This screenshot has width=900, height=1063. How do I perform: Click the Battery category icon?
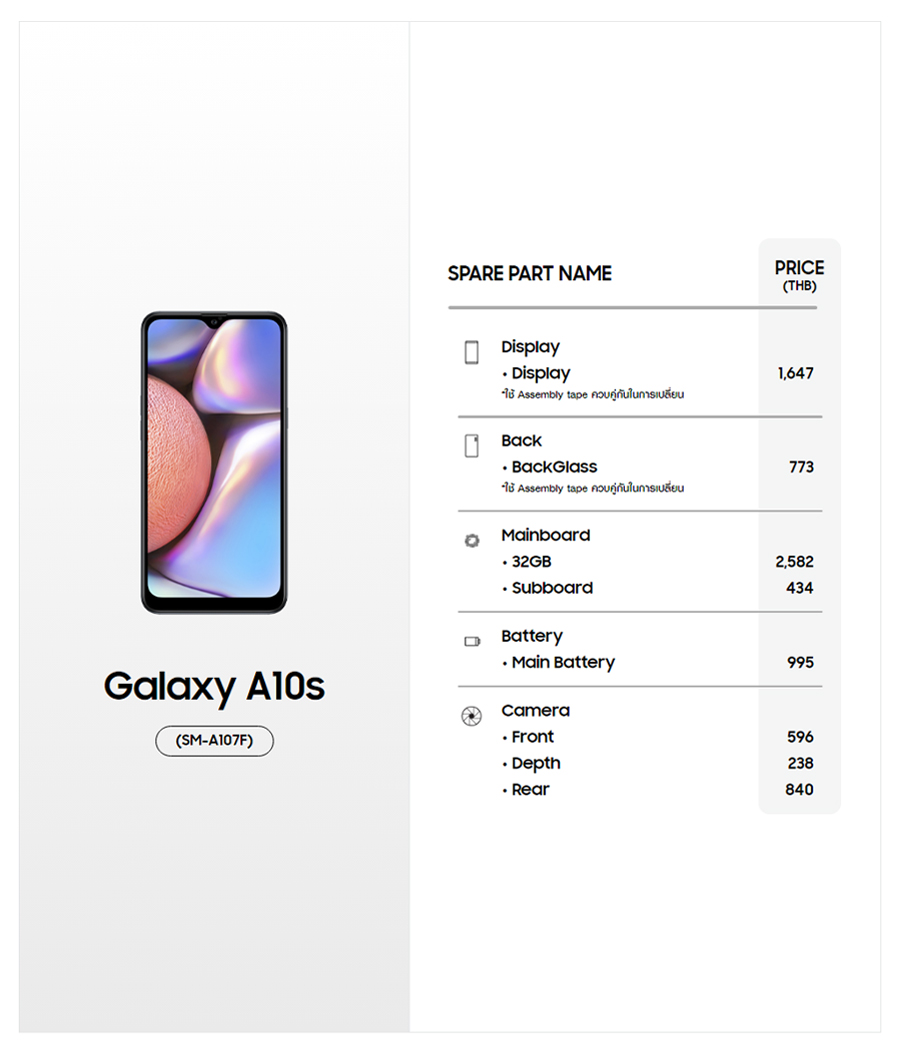pyautogui.click(x=472, y=641)
